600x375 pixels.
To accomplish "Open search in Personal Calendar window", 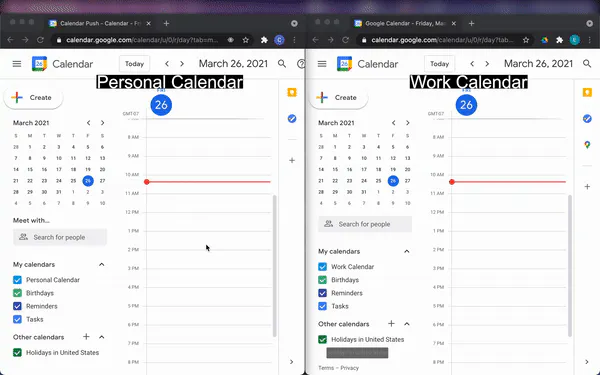I will [x=282, y=64].
